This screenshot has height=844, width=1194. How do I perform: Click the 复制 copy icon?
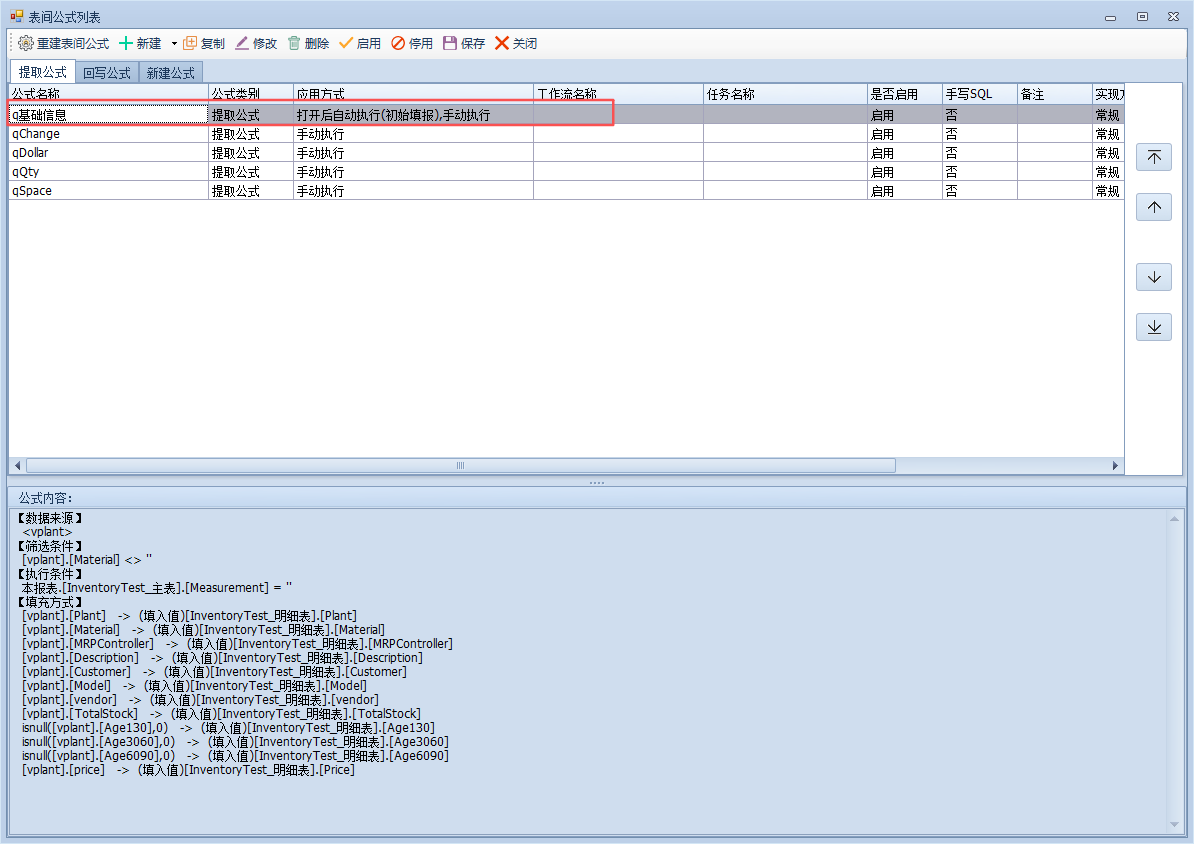[x=190, y=43]
